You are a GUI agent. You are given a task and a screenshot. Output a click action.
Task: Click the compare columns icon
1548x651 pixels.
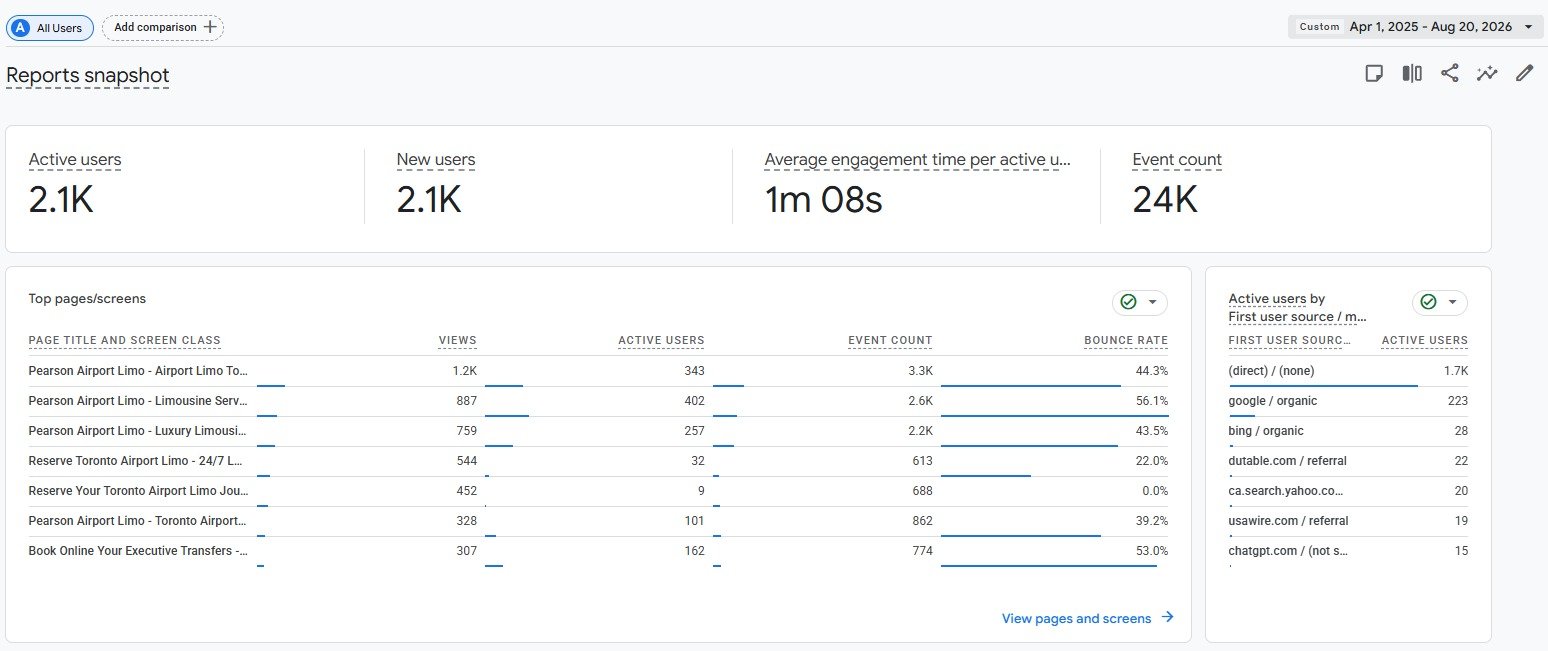coord(1412,73)
